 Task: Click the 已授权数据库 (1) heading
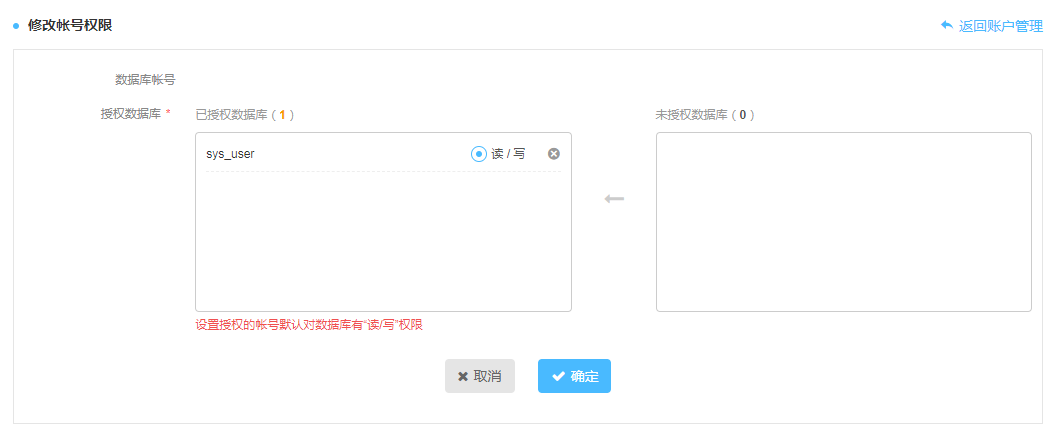click(x=245, y=115)
